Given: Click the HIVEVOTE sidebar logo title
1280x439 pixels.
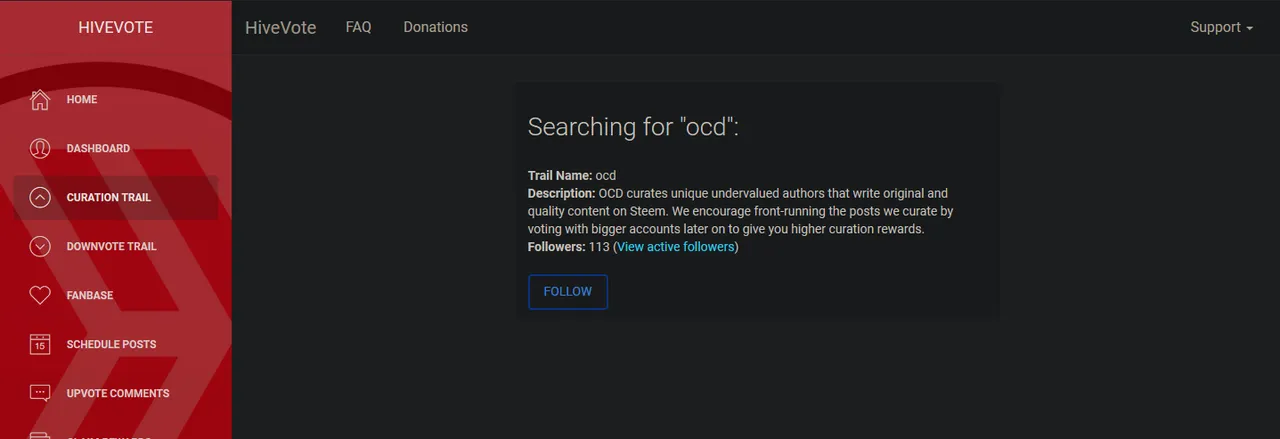Looking at the screenshot, I should click(x=116, y=27).
